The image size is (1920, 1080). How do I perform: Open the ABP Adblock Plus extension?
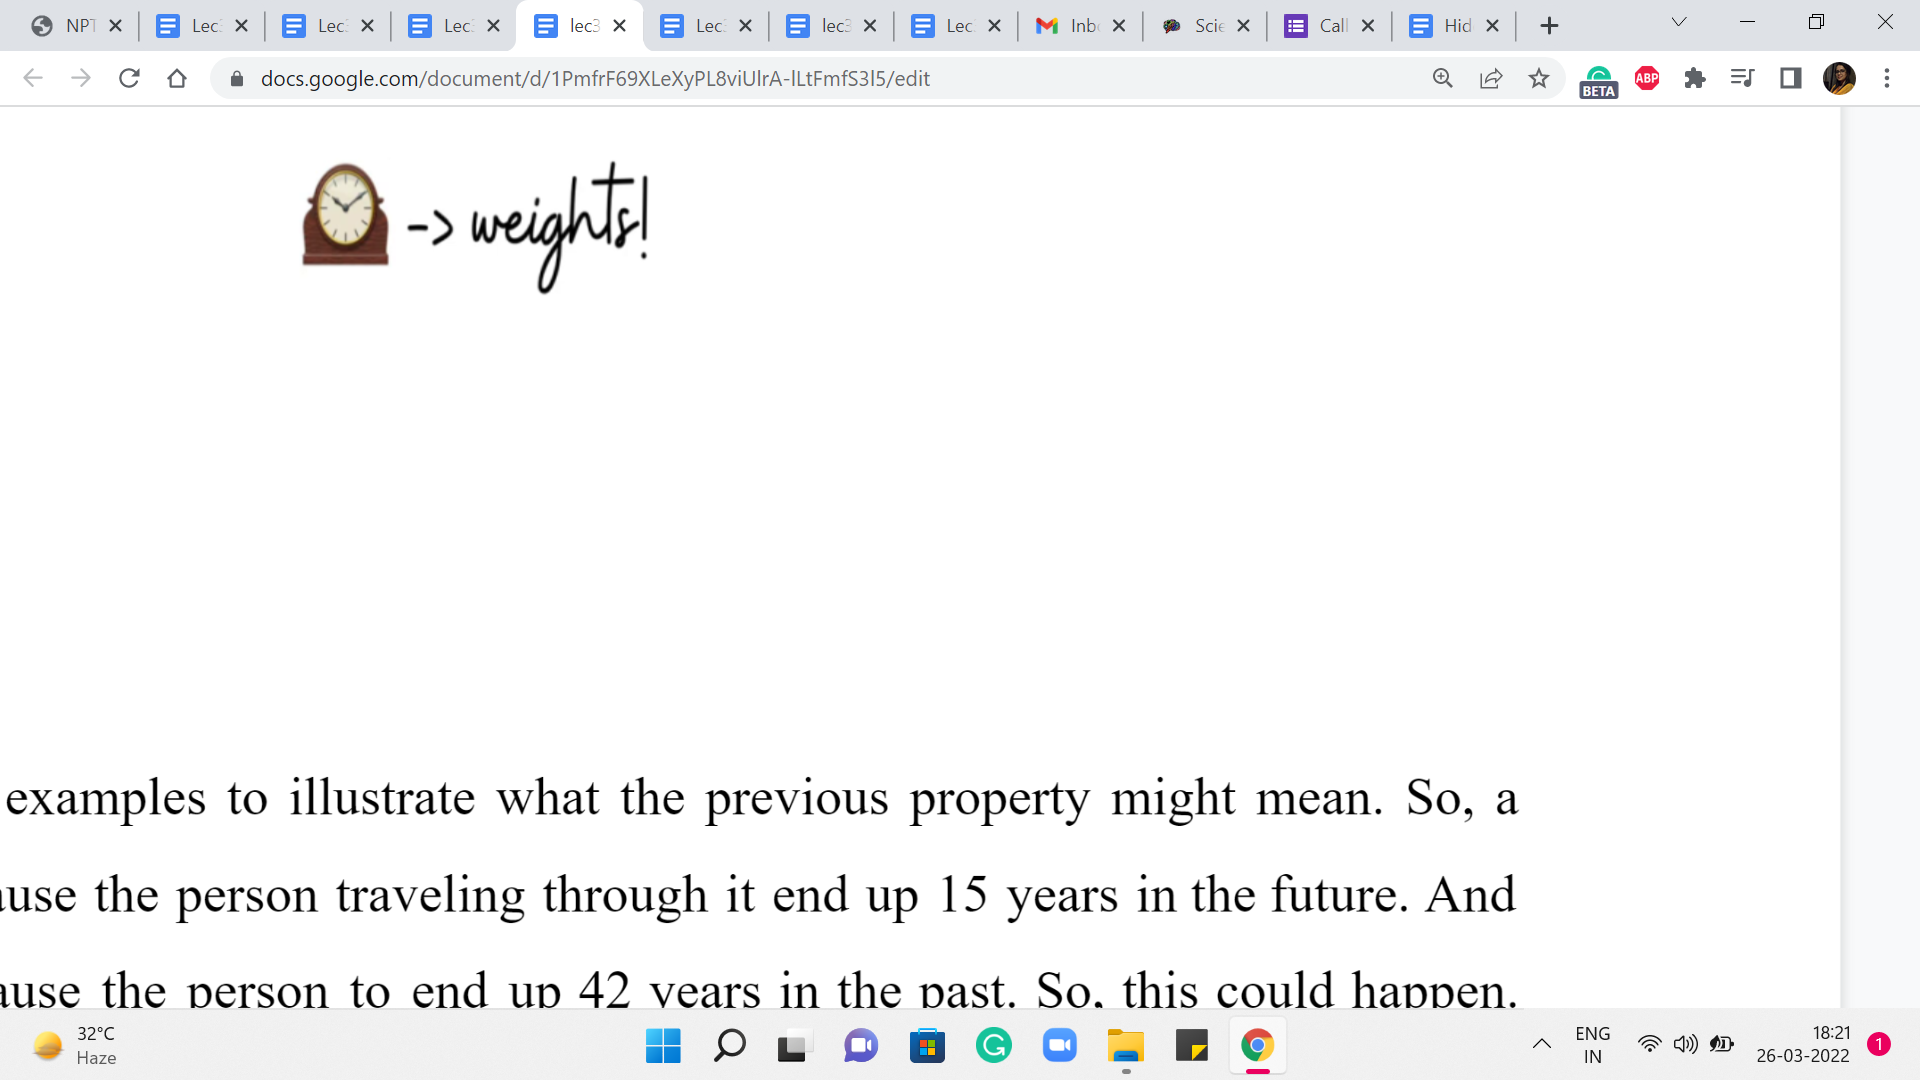(1647, 78)
